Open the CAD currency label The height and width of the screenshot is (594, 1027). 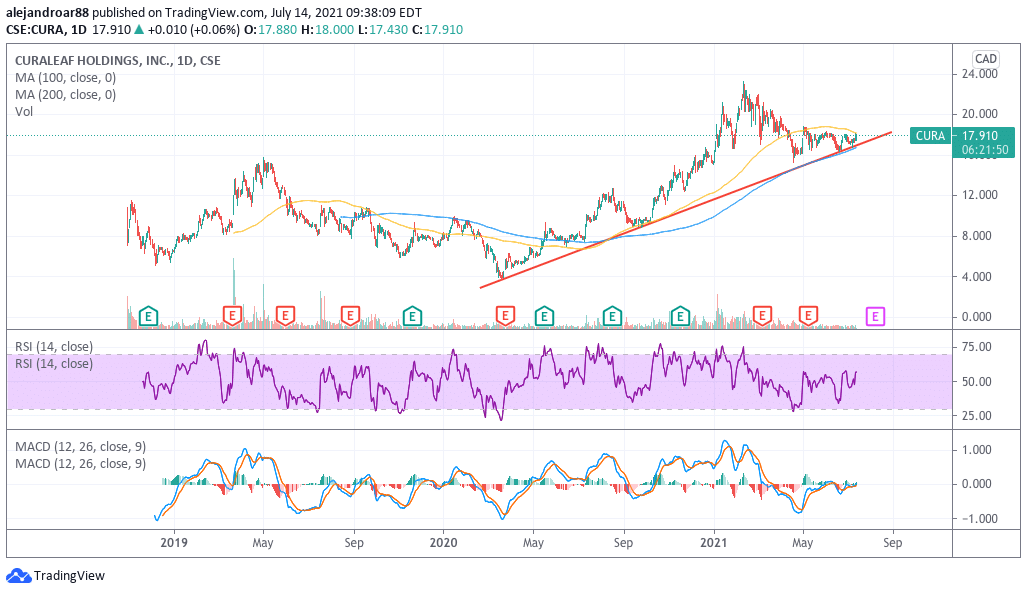coord(986,59)
